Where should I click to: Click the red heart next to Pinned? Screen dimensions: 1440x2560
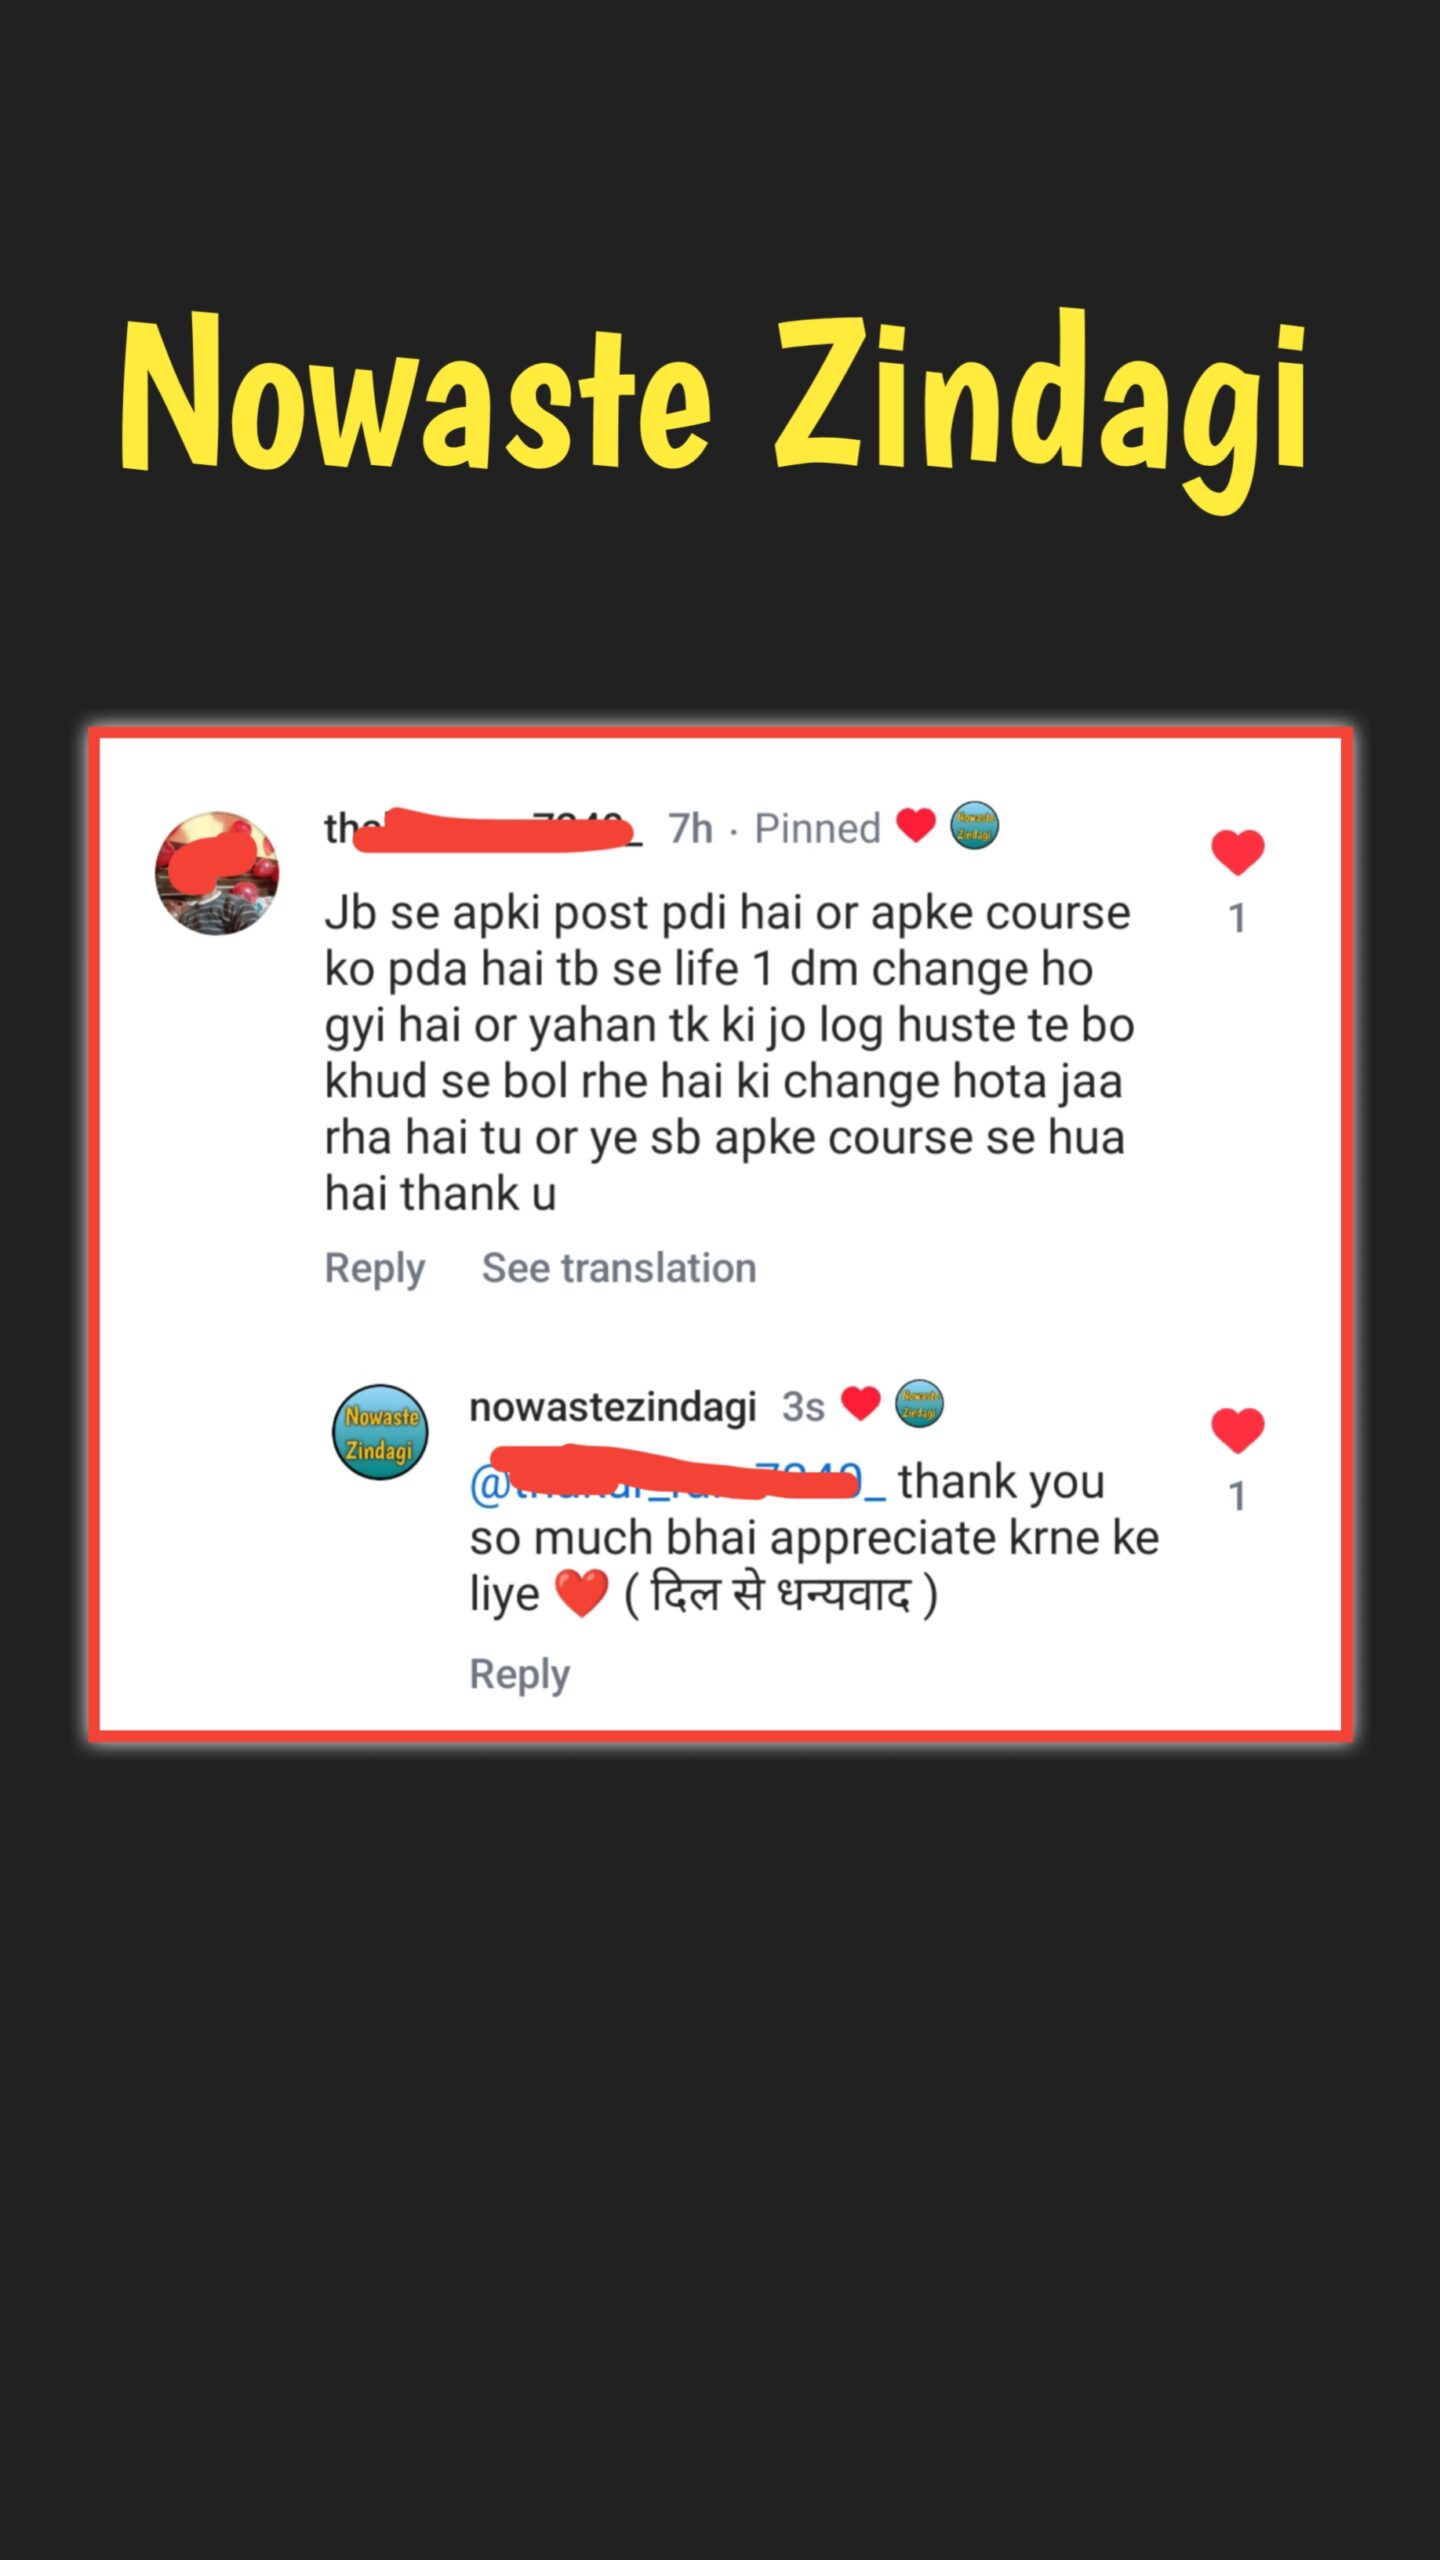(915, 826)
